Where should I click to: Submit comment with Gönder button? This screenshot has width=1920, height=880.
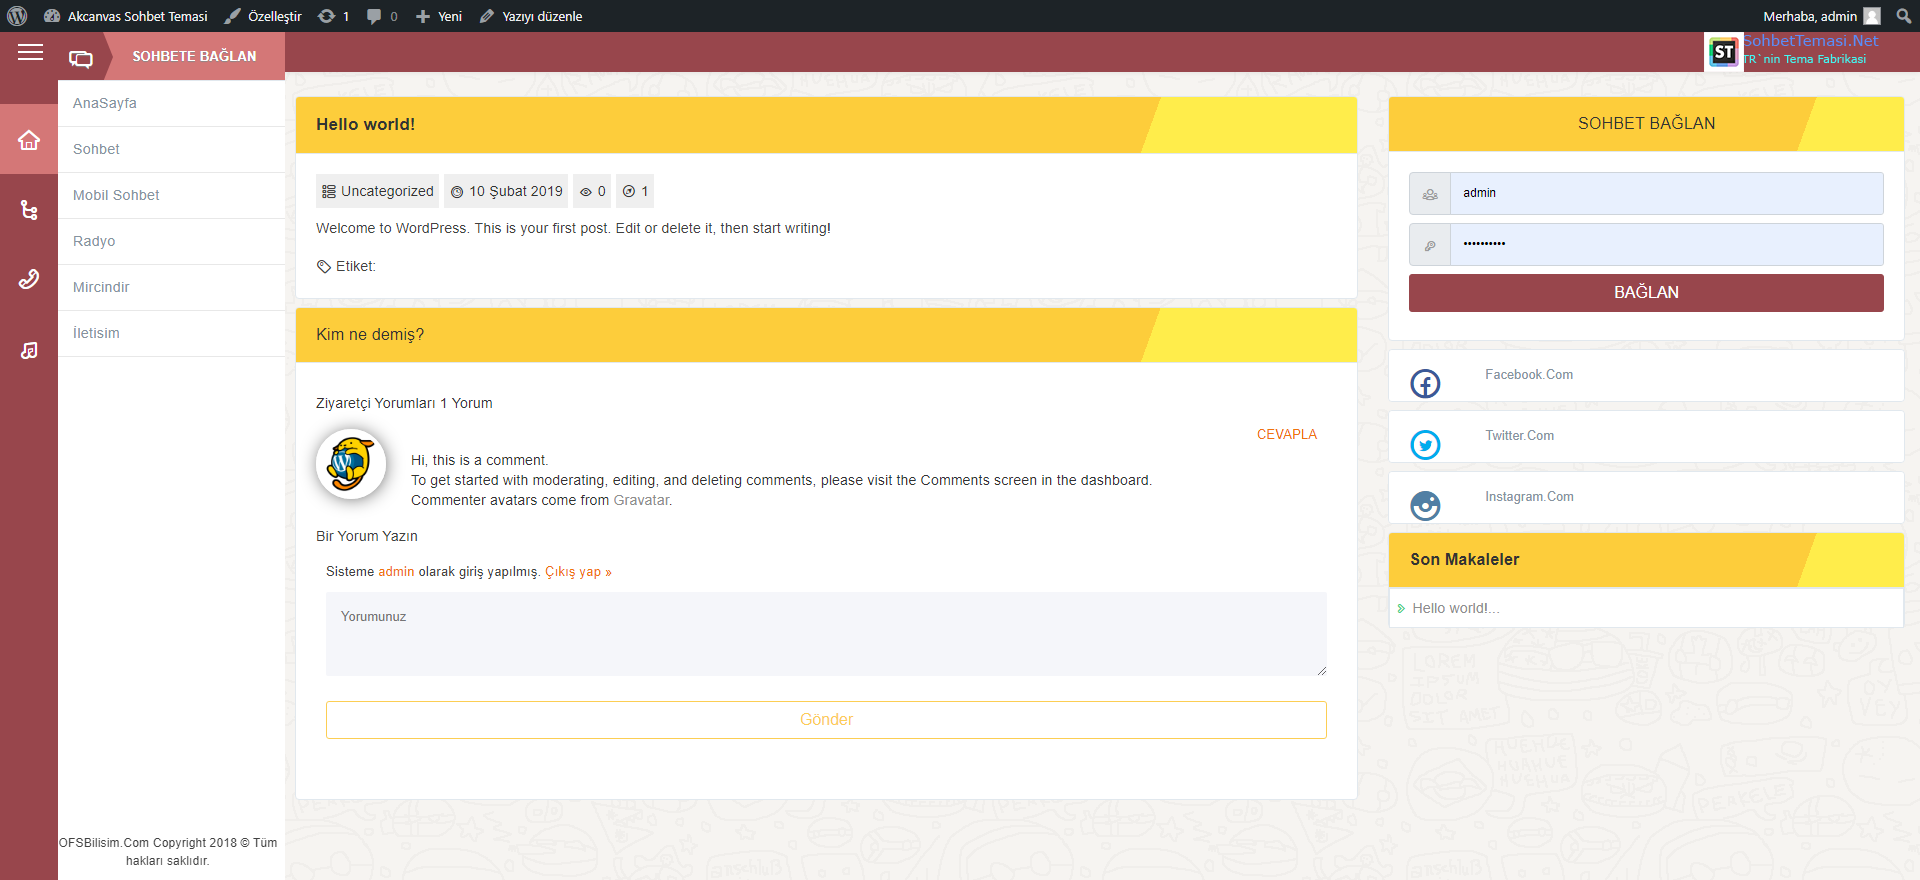(x=826, y=720)
